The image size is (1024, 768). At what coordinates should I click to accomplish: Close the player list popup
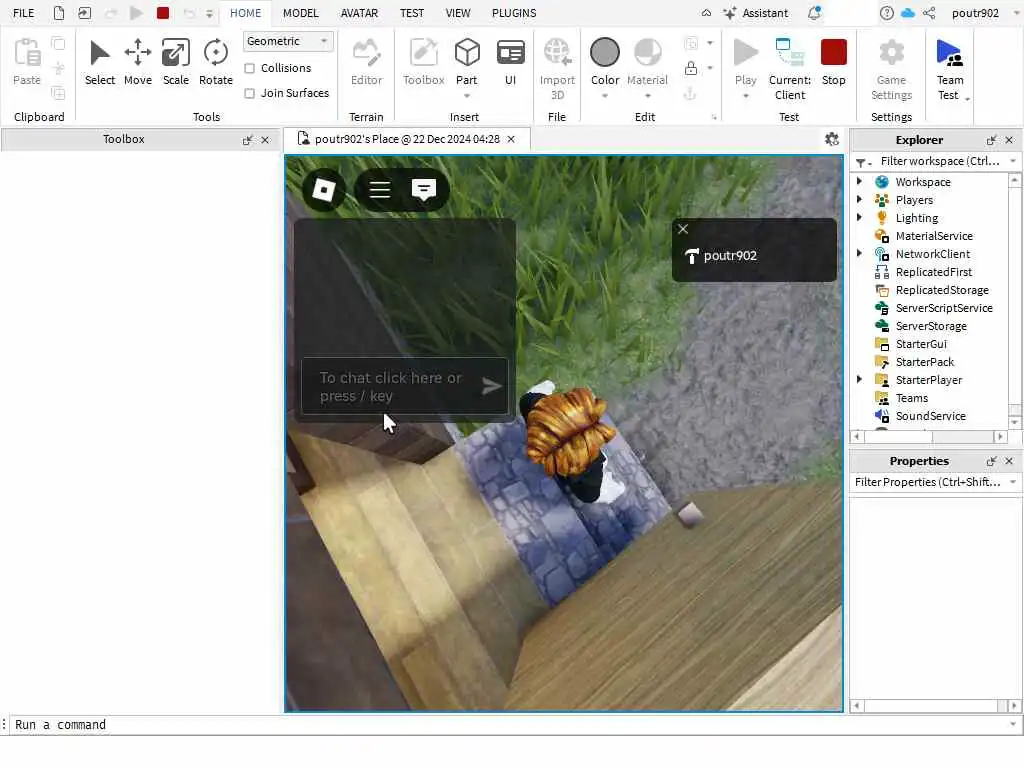pos(682,229)
